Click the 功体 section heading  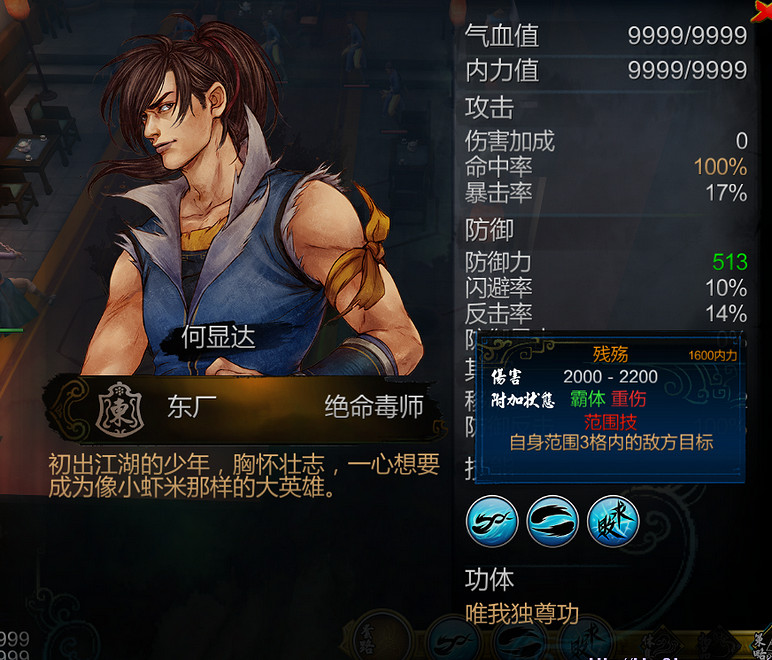pos(489,579)
